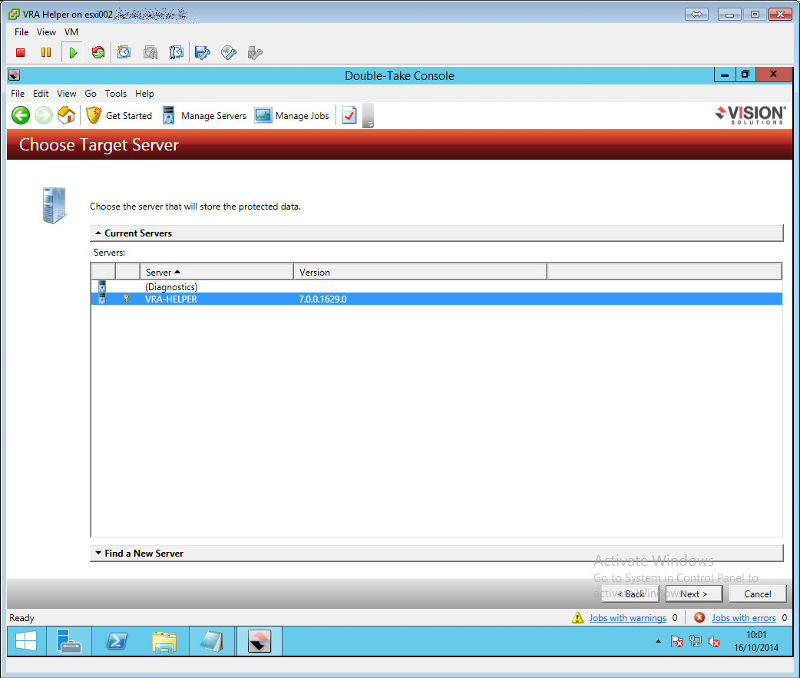Open the Jobs with errors link
This screenshot has height=678, width=800.
pos(743,618)
